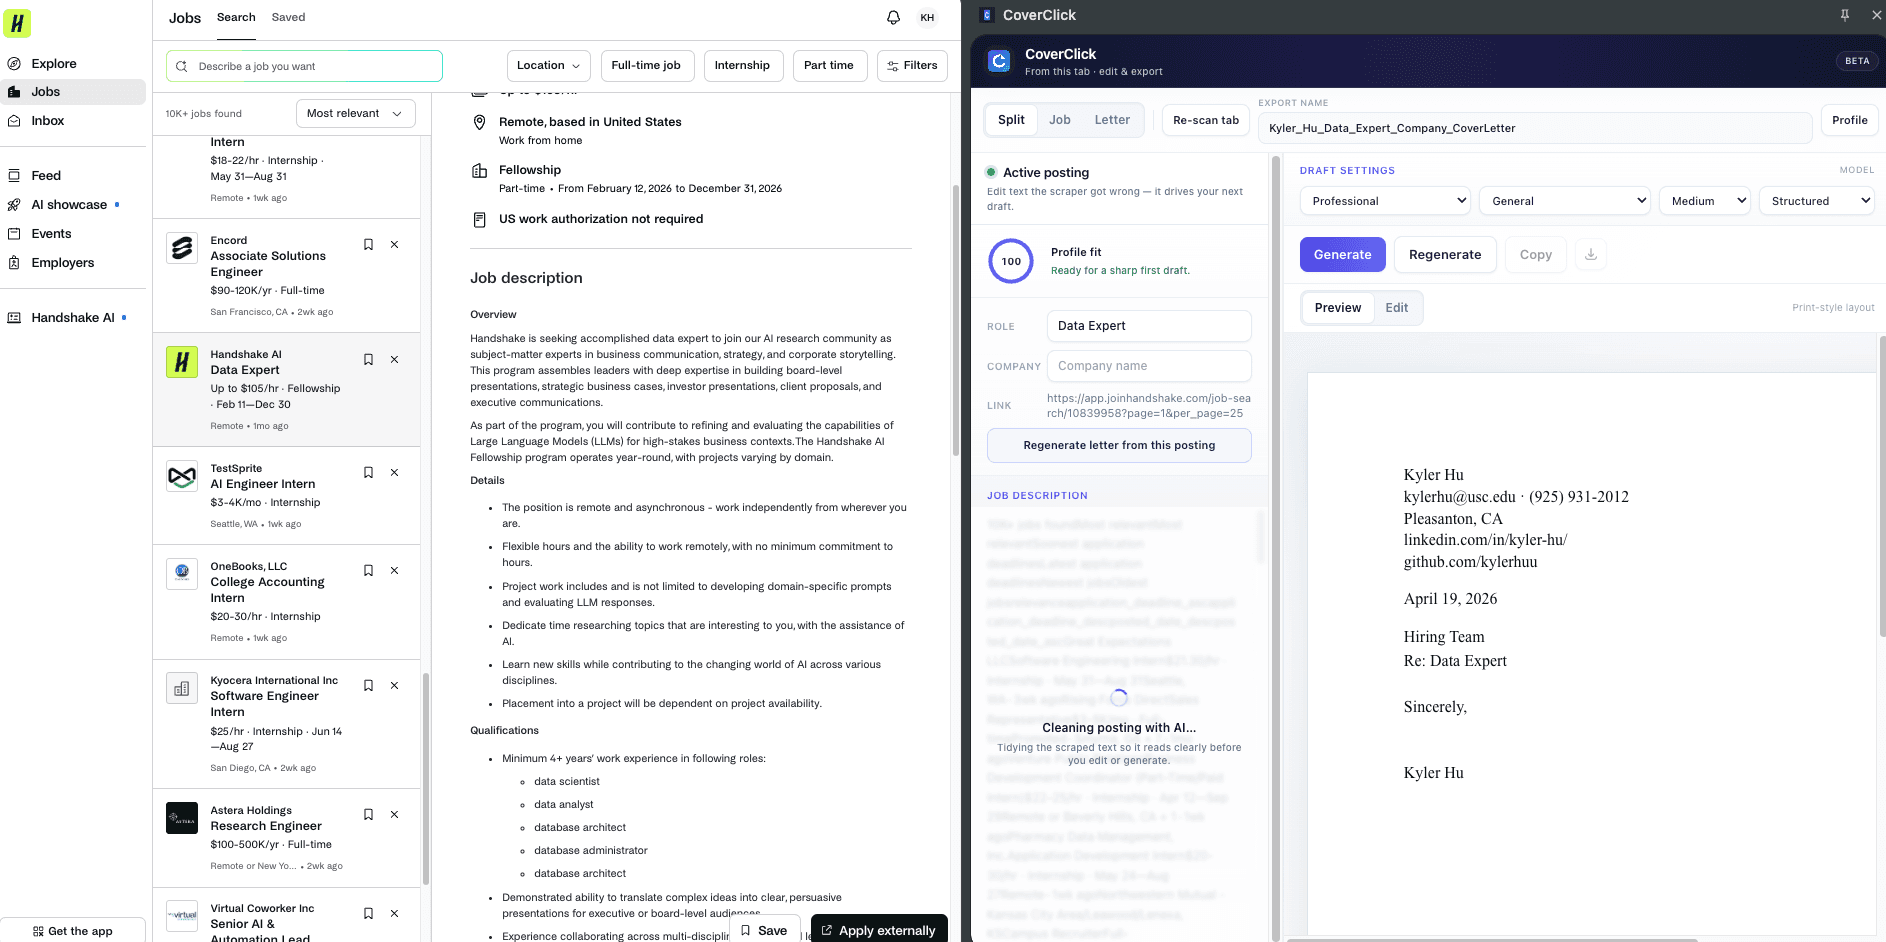Open Handshake AI in the sidebar

[73, 317]
